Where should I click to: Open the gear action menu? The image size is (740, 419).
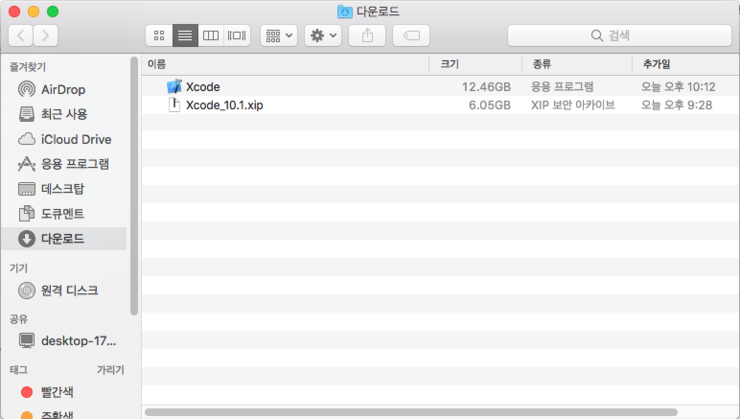[323, 35]
